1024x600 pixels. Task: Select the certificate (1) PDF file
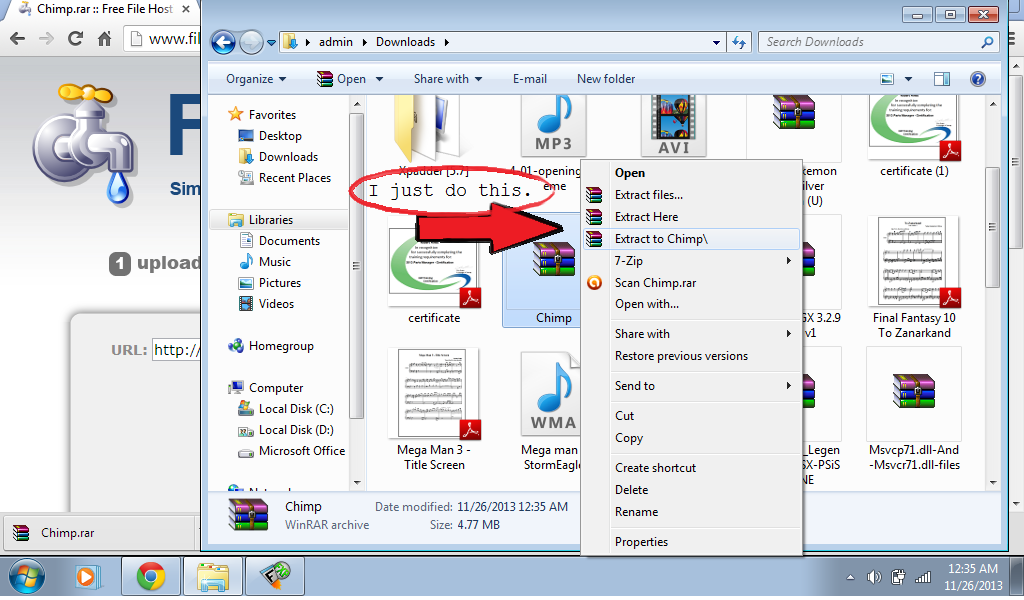pos(914,135)
